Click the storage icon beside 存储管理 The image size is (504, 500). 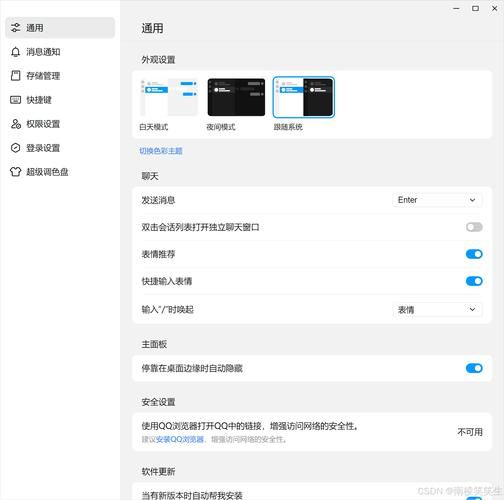tap(16, 76)
